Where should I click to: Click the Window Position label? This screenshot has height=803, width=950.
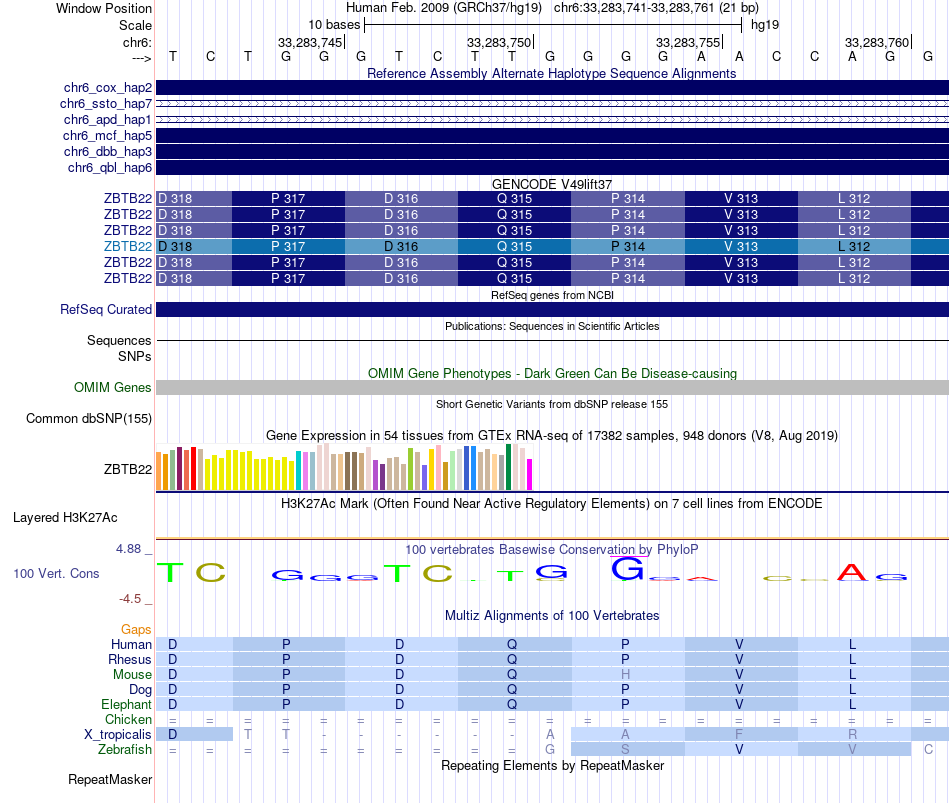tap(104, 8)
